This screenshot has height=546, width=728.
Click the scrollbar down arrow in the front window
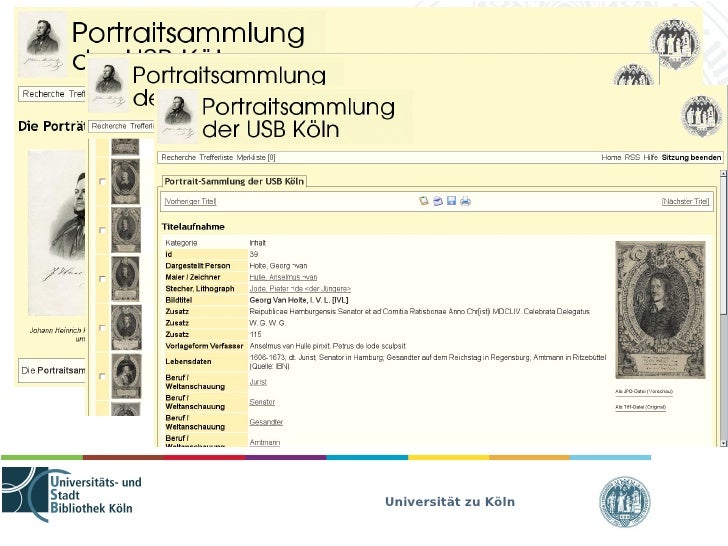click(x=723, y=443)
